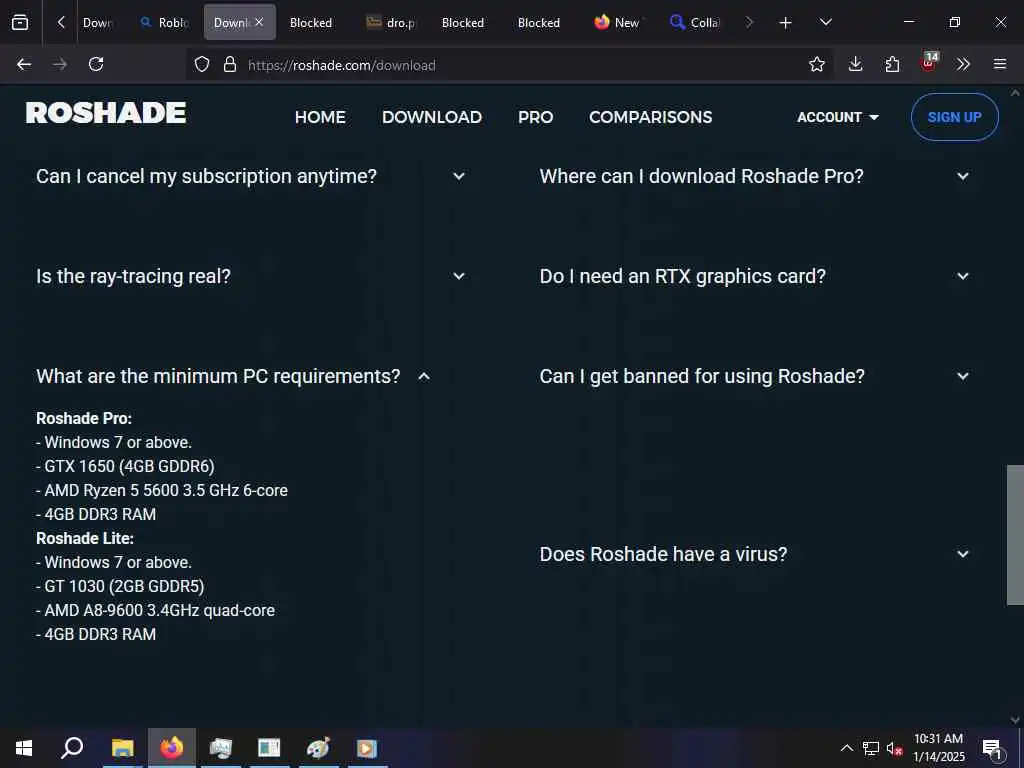Click 'AMD A8-9600 3.4GHz quad-core' text
1024x768 pixels.
click(x=159, y=611)
